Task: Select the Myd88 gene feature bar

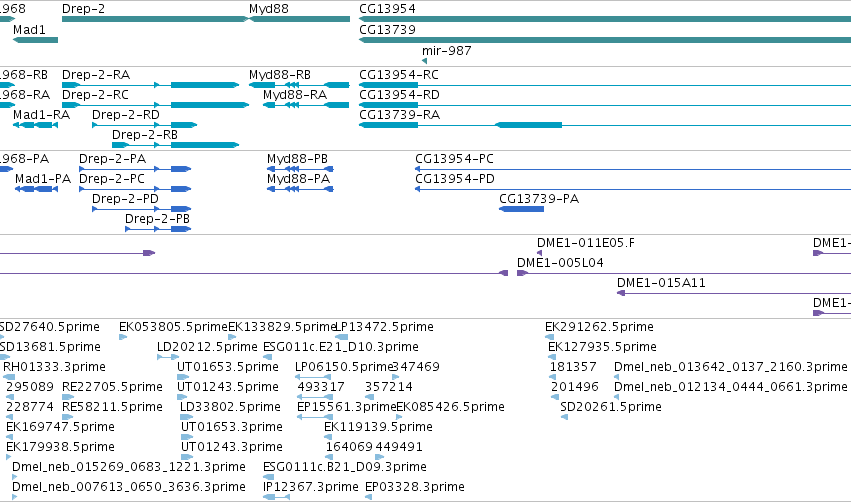Action: click(x=299, y=19)
